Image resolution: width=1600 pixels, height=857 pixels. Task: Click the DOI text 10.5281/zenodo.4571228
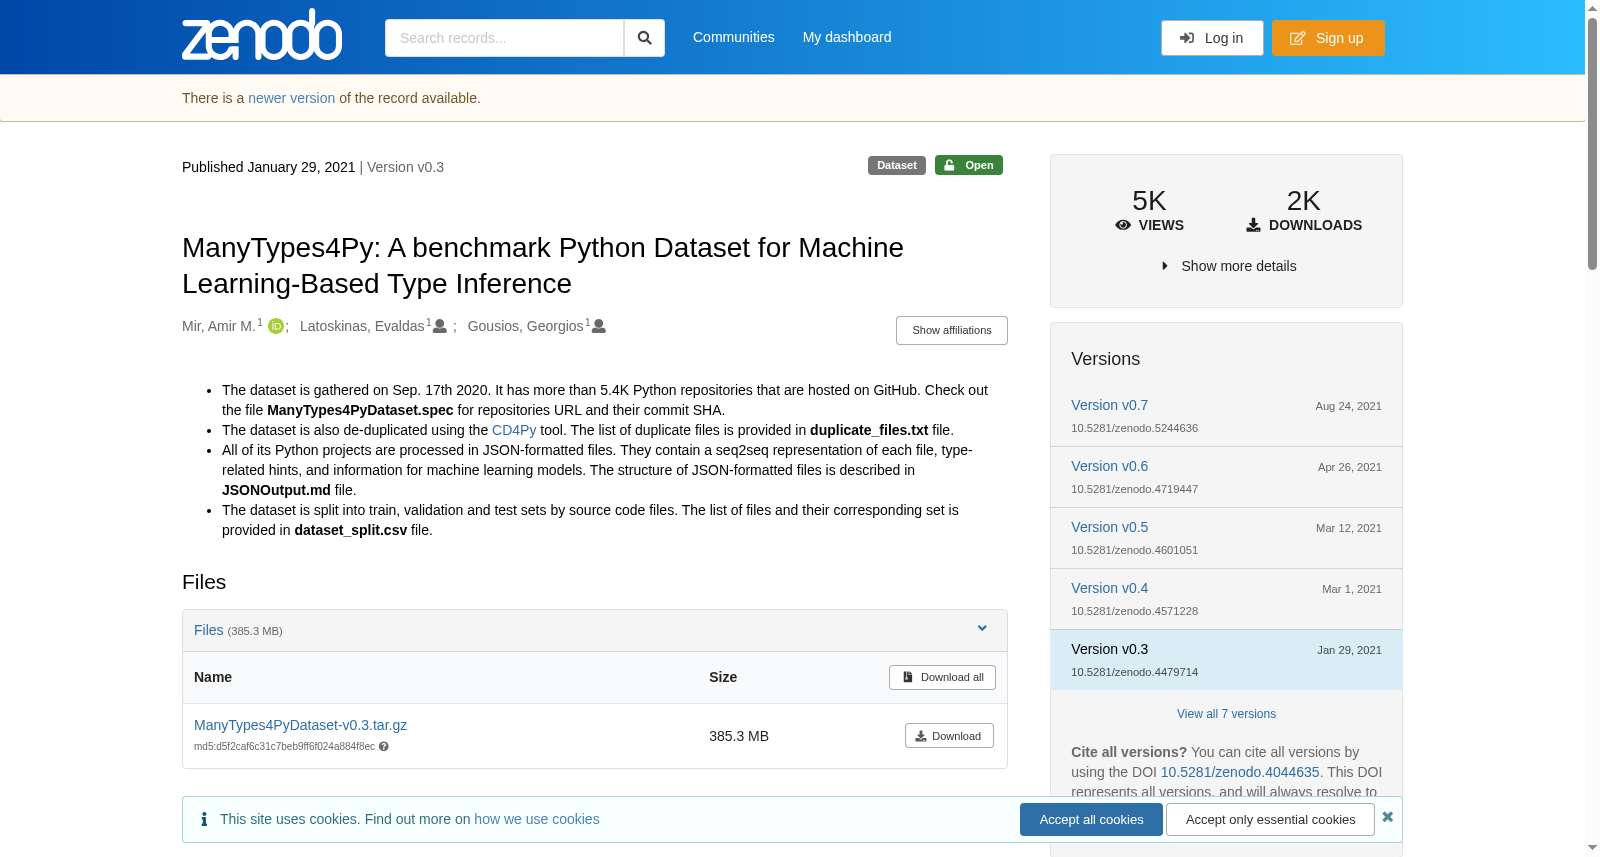click(1134, 611)
